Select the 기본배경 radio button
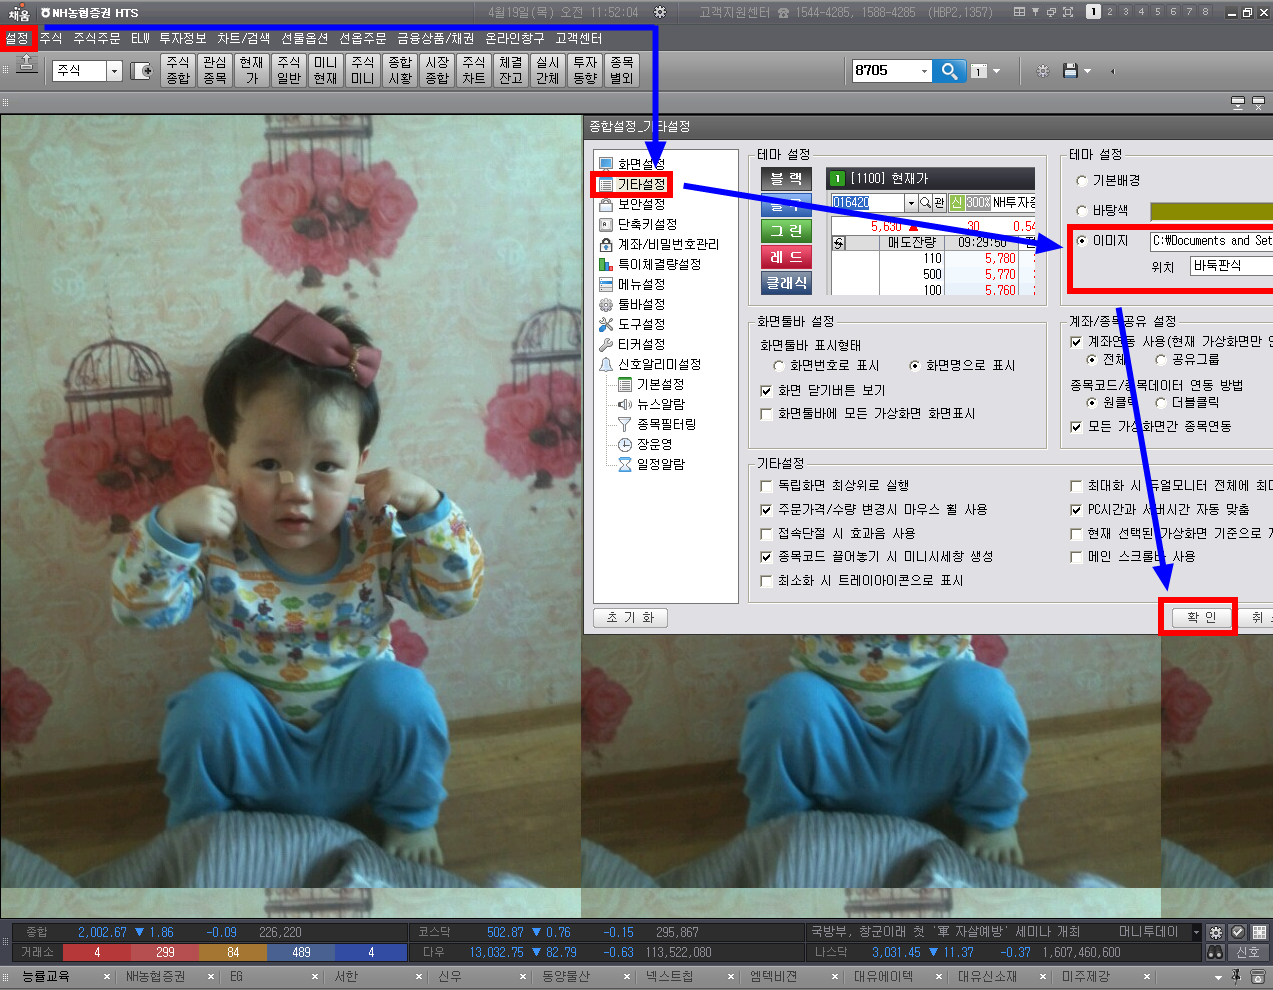Image resolution: width=1273 pixels, height=990 pixels. pos(1082,181)
